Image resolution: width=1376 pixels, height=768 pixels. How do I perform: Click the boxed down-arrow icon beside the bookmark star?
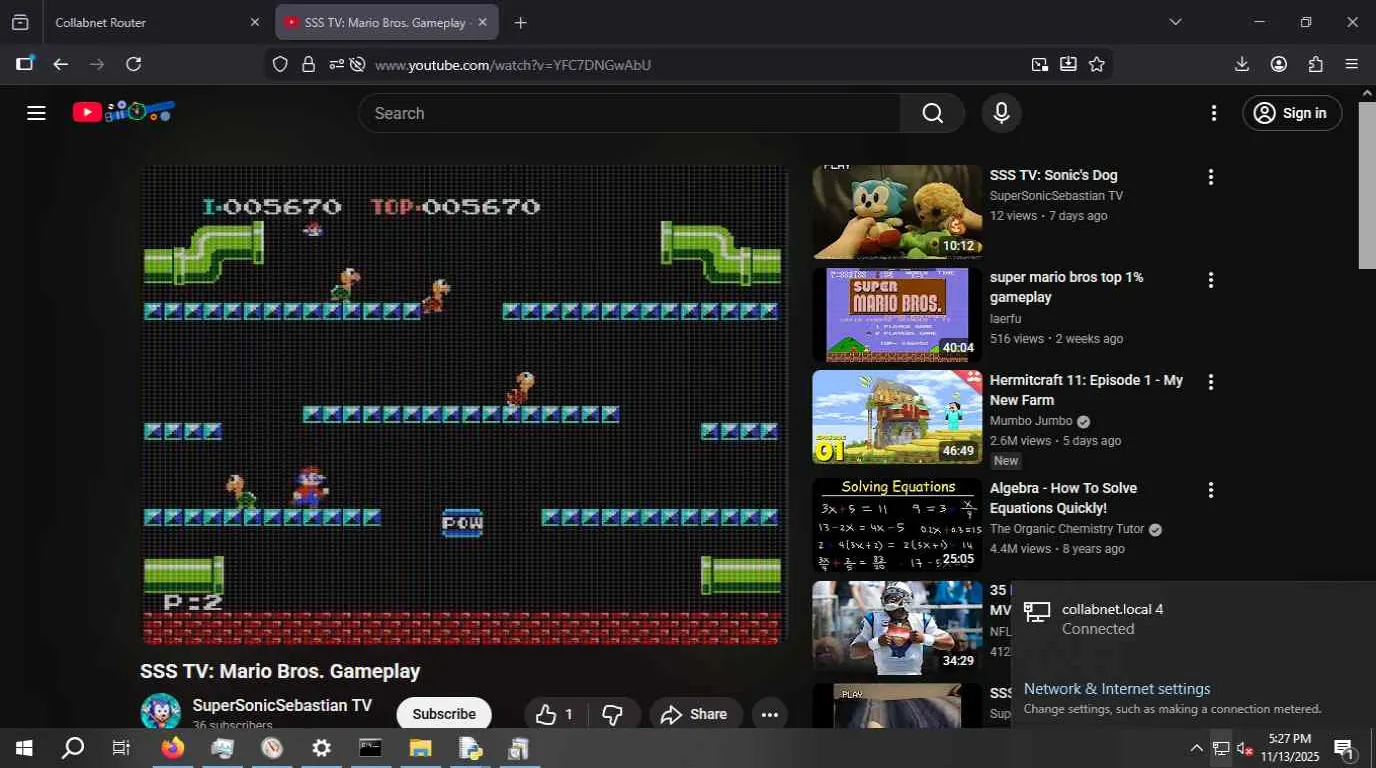click(1068, 64)
